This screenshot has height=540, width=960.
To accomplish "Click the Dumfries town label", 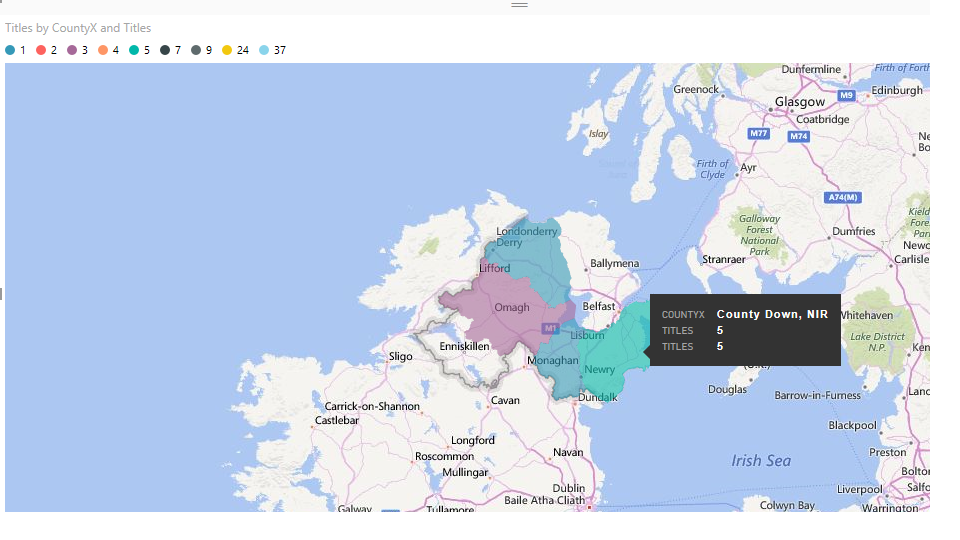I will pos(853,231).
